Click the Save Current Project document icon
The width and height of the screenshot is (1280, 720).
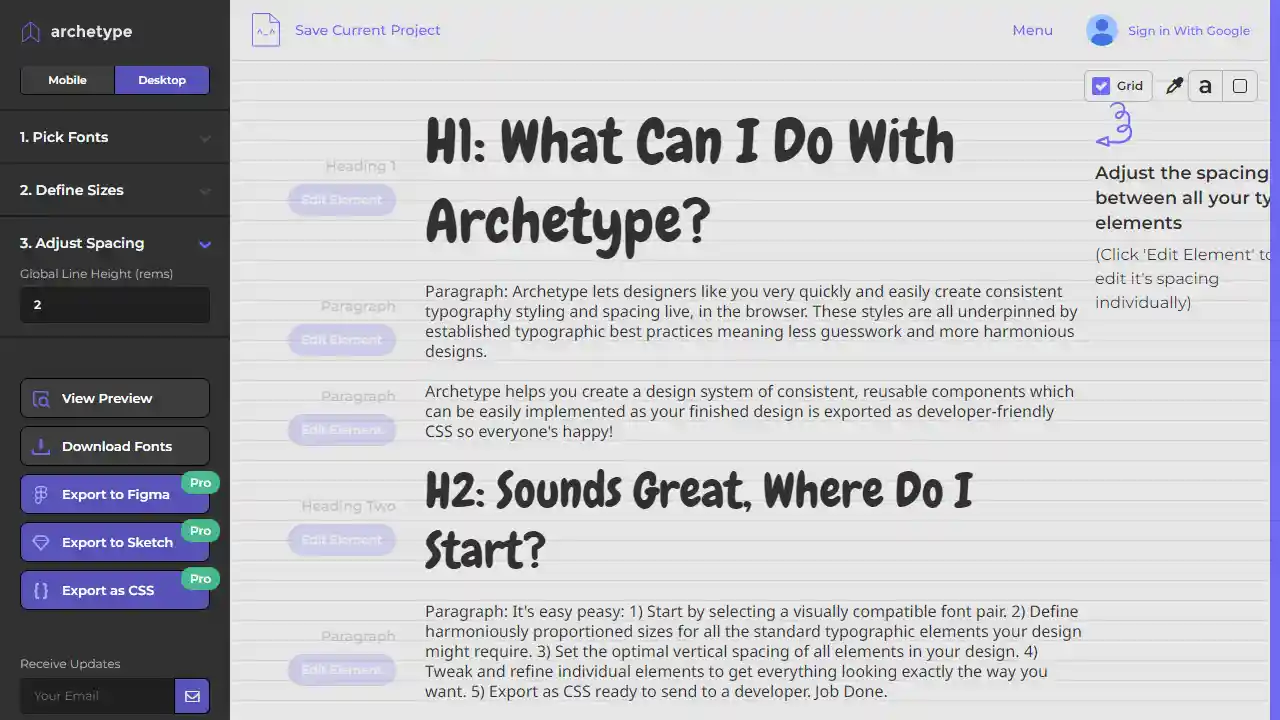coord(265,30)
